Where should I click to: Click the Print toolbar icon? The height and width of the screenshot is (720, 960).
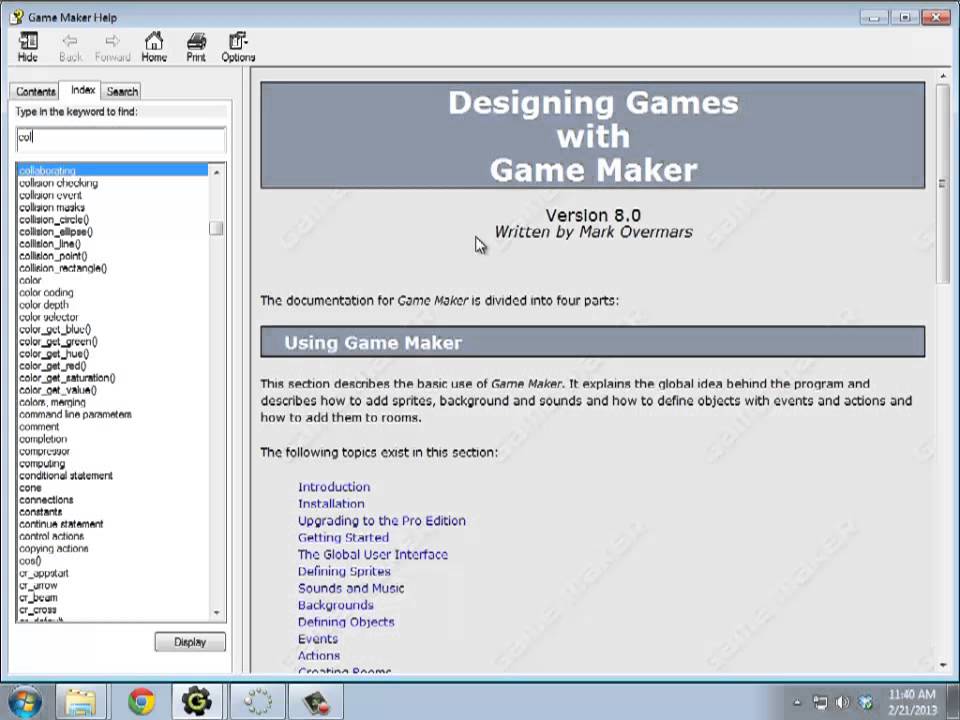(x=196, y=47)
